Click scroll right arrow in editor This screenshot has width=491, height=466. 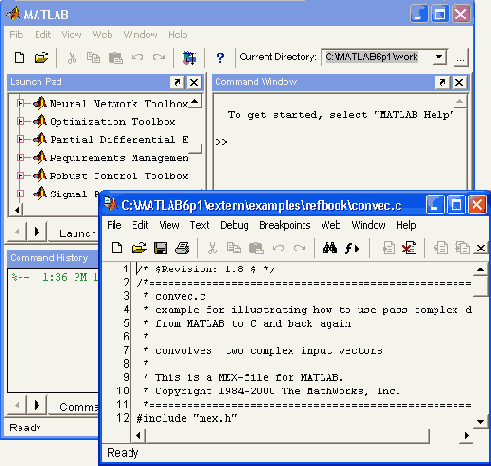[466, 435]
